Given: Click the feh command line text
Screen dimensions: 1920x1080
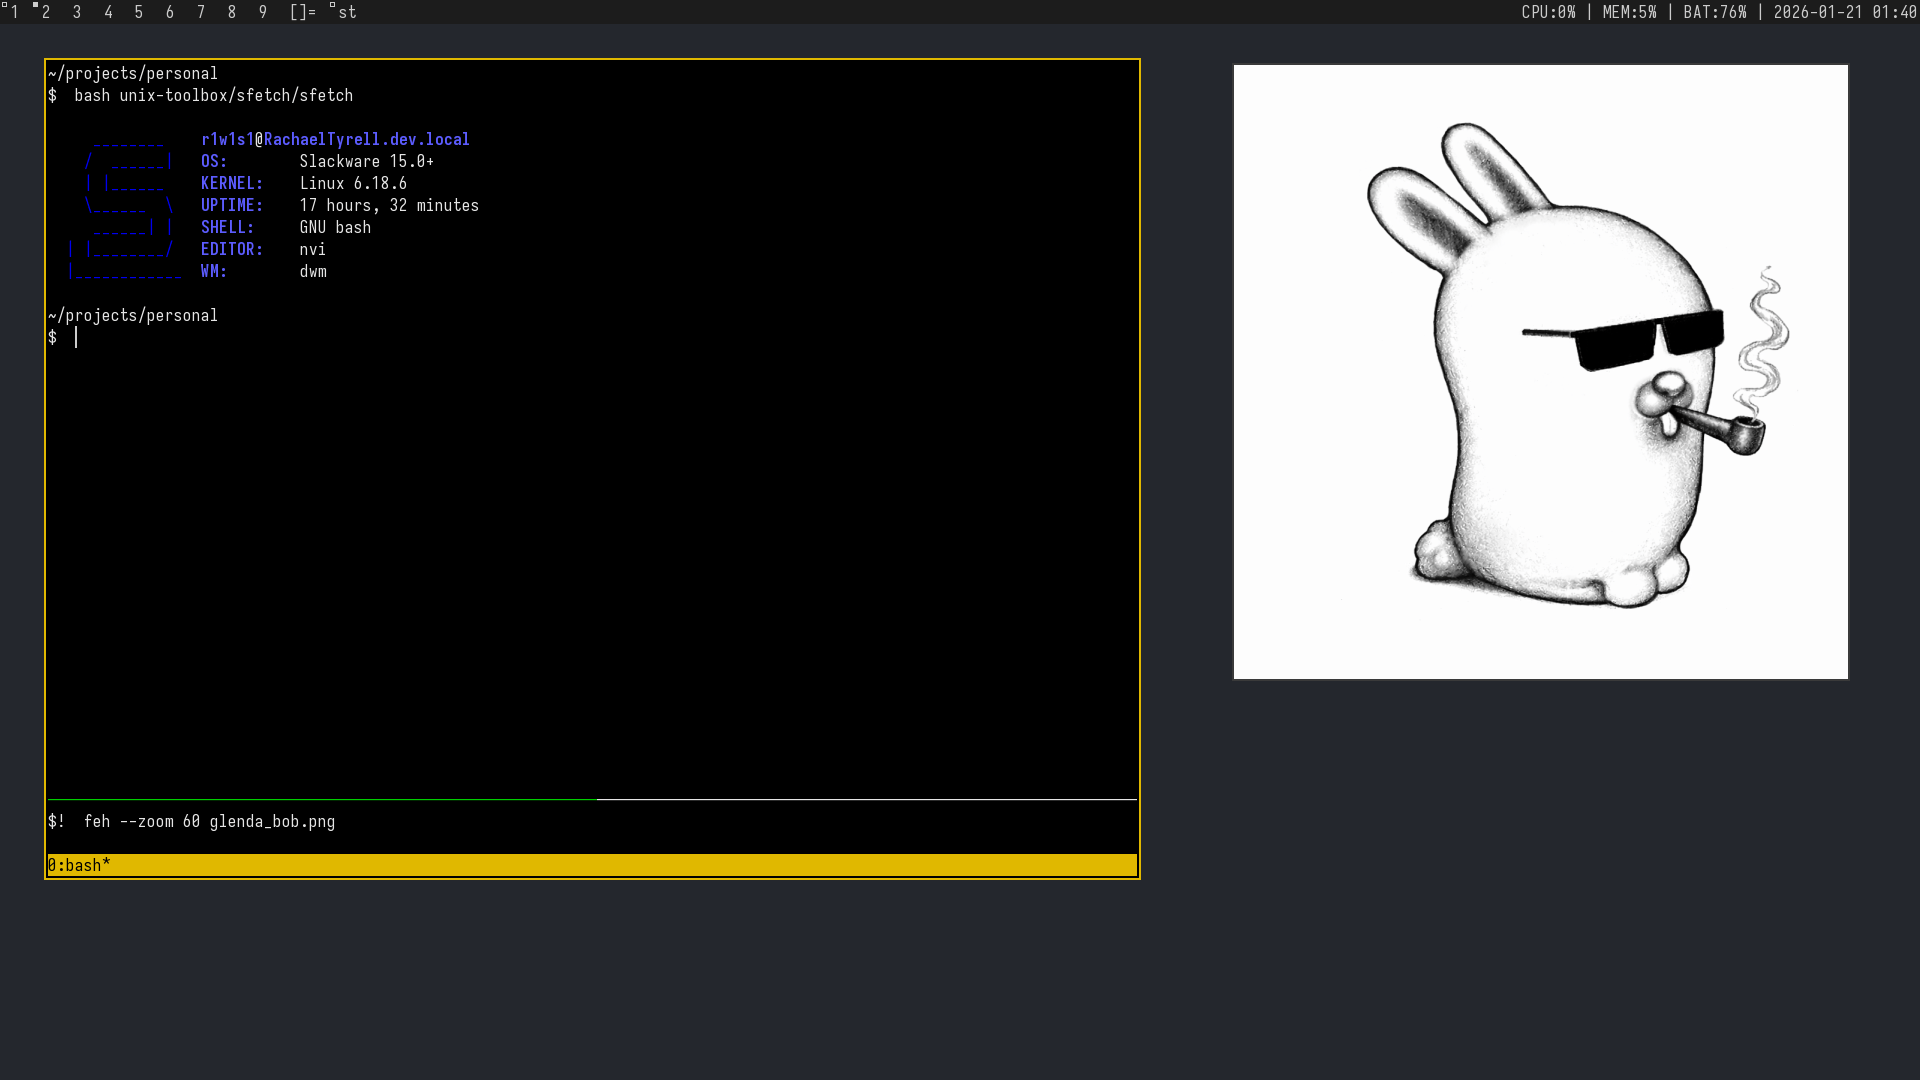Looking at the screenshot, I should coord(209,821).
